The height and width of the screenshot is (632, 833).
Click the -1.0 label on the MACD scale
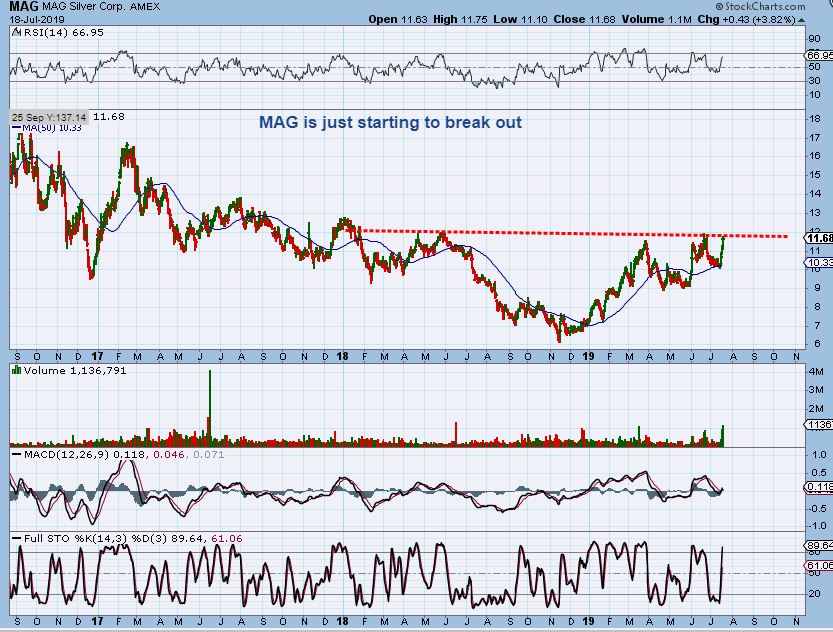pyautogui.click(x=817, y=526)
